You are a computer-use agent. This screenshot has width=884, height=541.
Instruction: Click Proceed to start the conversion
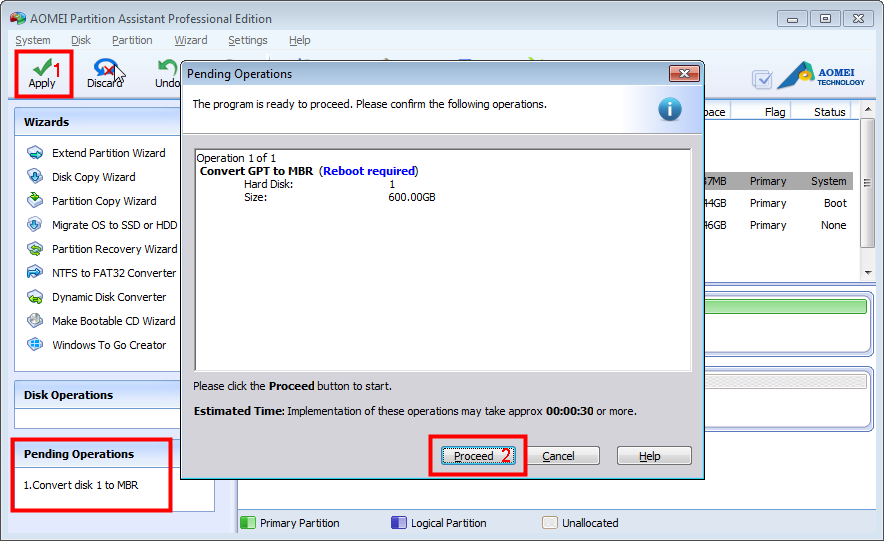point(478,455)
